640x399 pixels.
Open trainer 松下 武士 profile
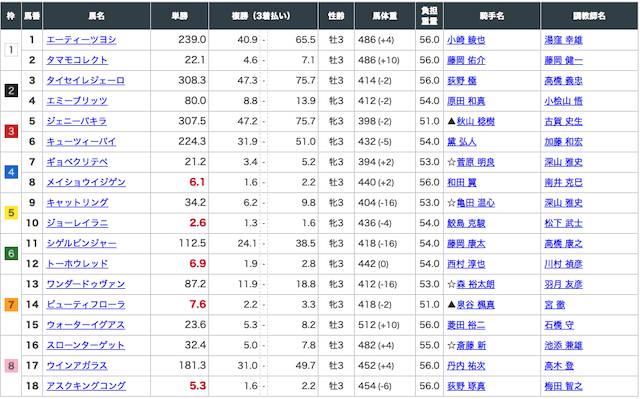563,223
